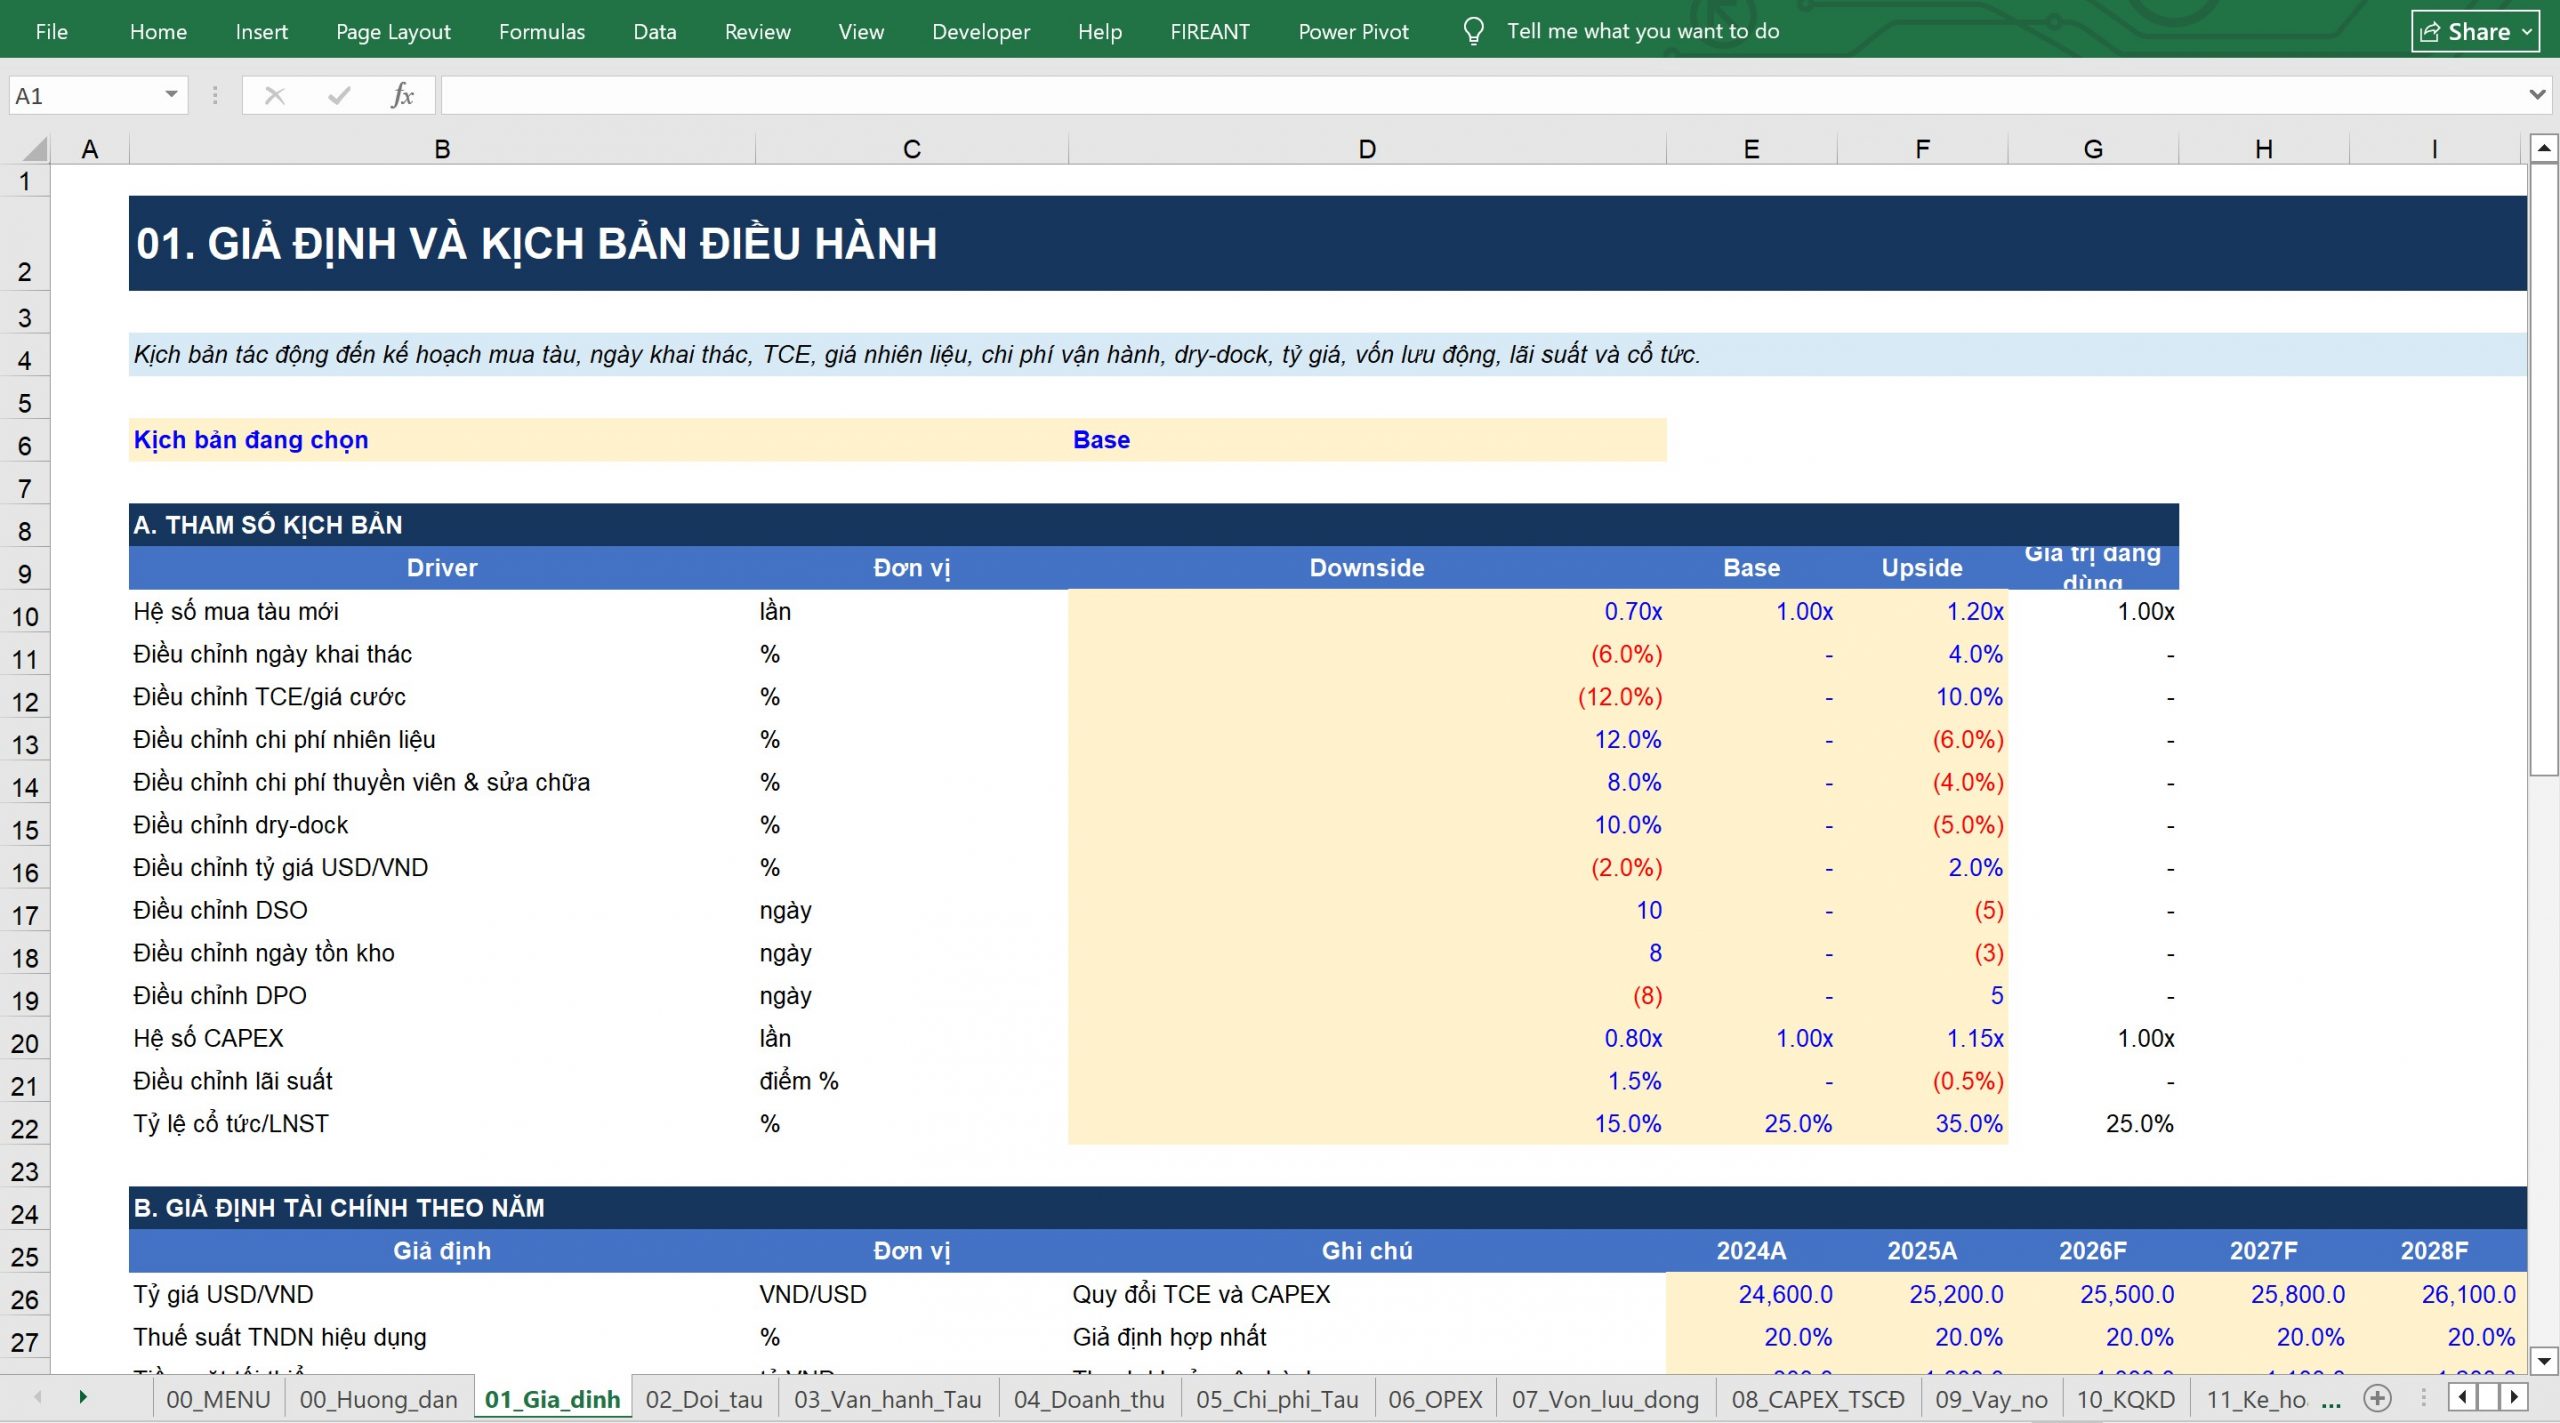Open the Page Layout tab
The width and height of the screenshot is (2560, 1423).
click(x=393, y=31)
